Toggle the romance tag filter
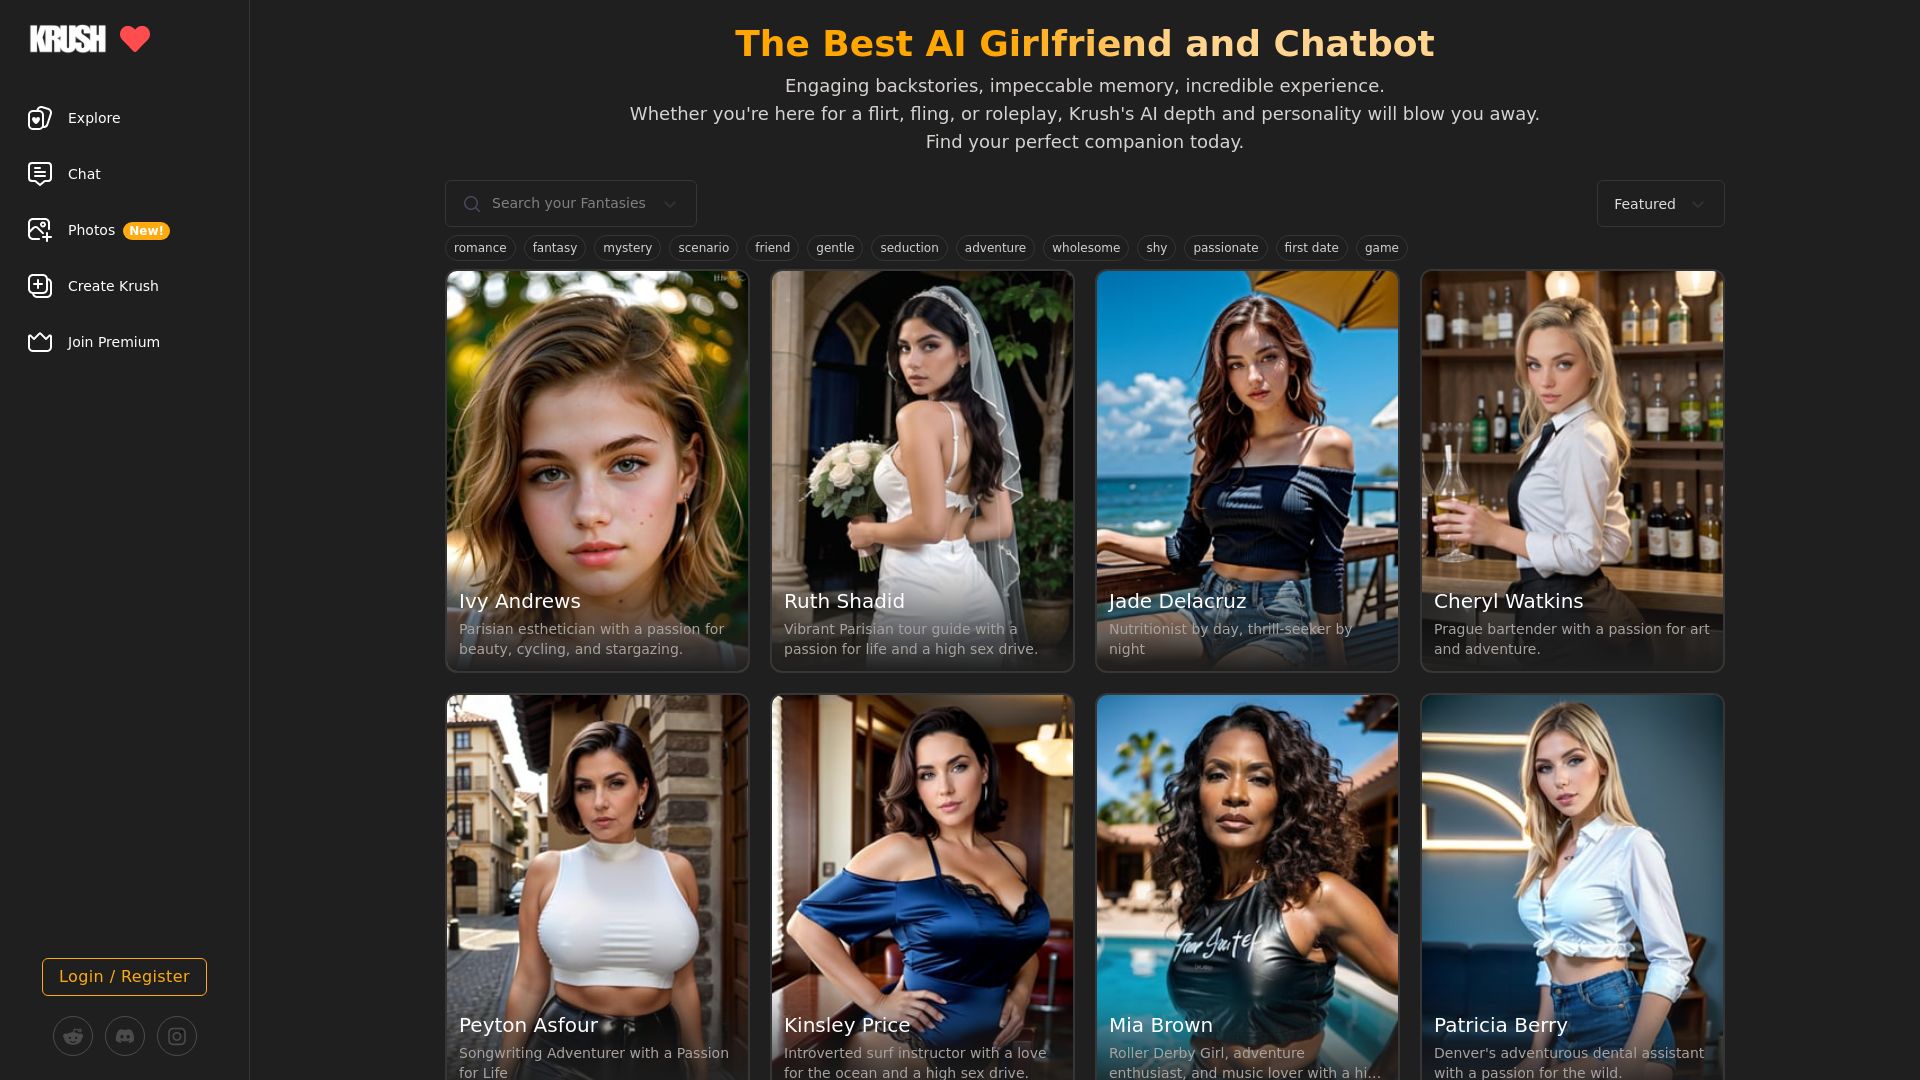Image resolution: width=1920 pixels, height=1080 pixels. click(480, 248)
